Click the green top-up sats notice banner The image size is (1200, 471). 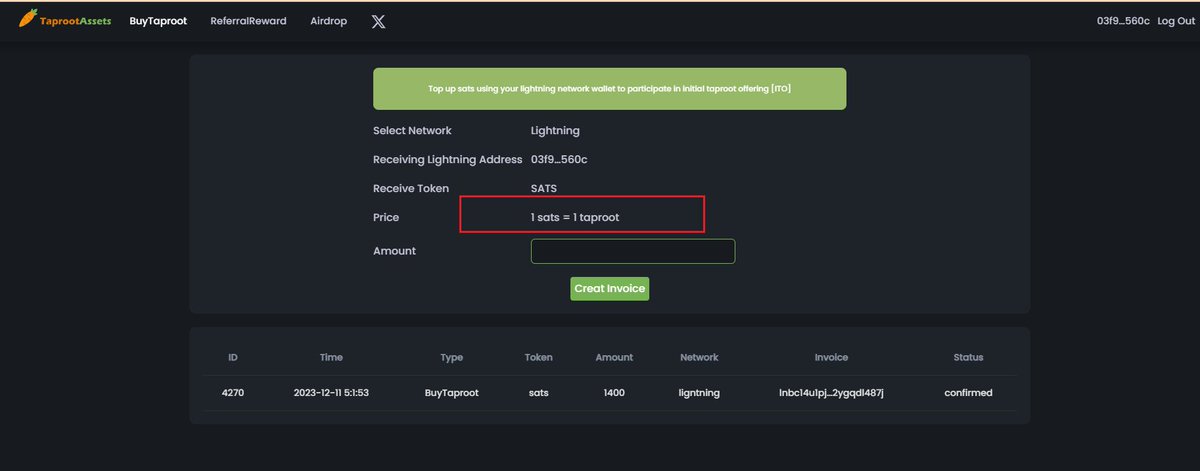(x=610, y=89)
